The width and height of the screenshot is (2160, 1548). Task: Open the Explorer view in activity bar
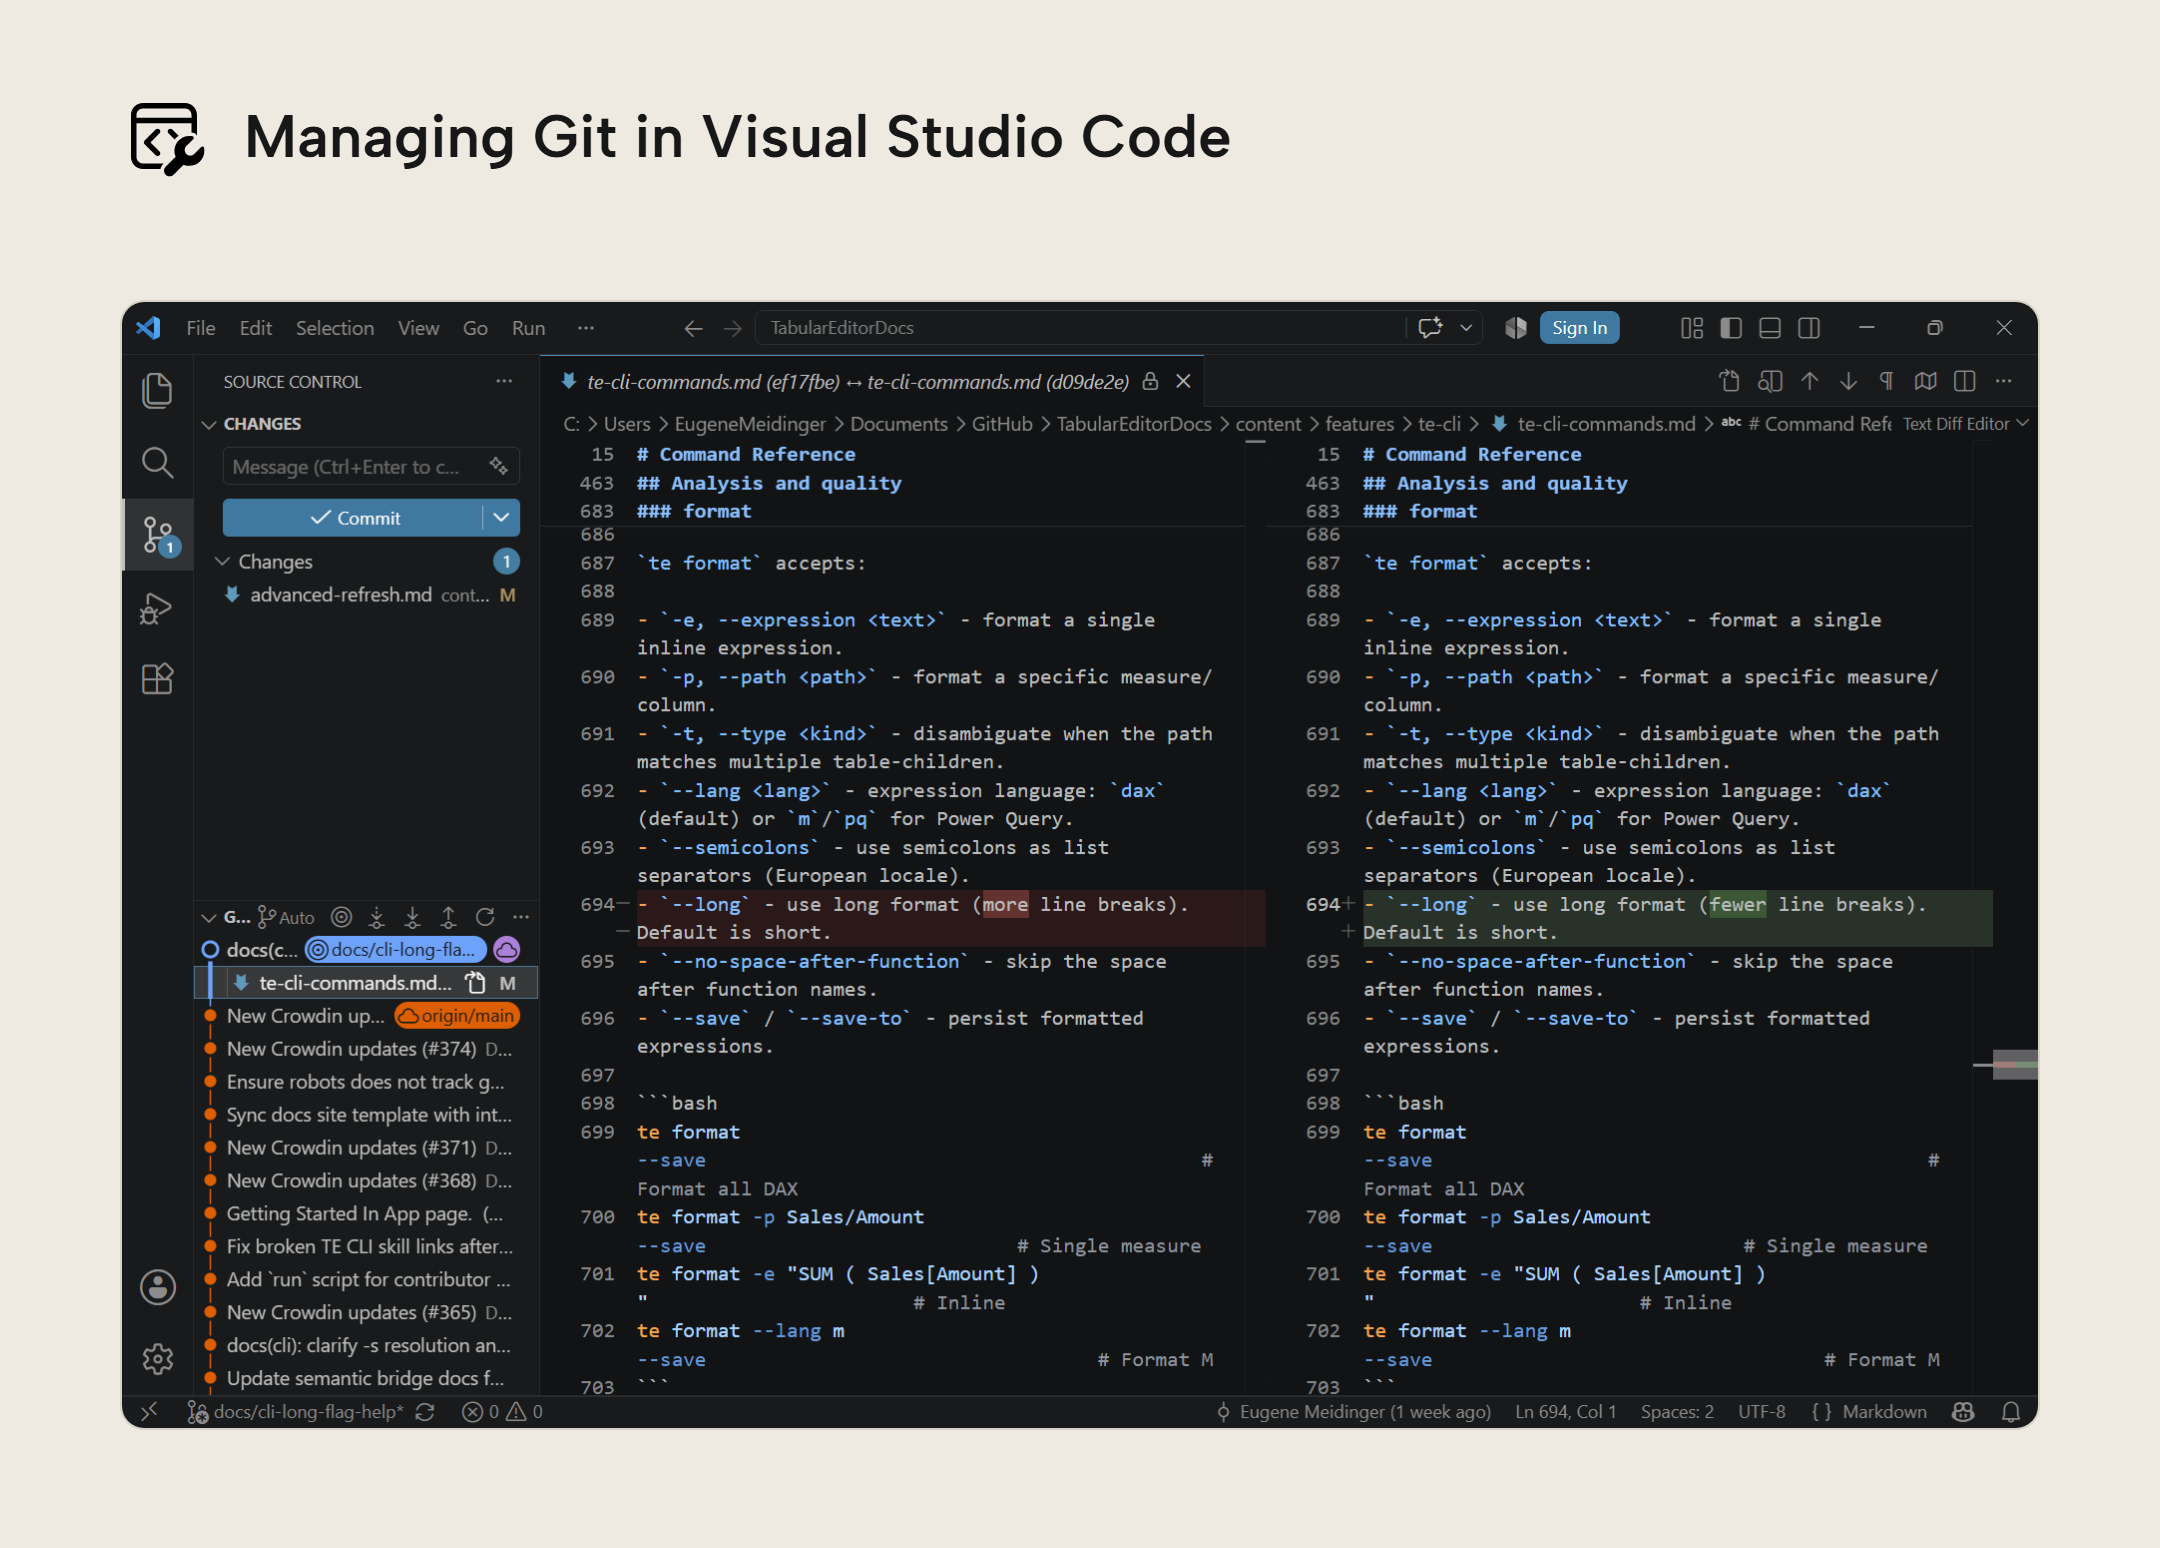[157, 390]
